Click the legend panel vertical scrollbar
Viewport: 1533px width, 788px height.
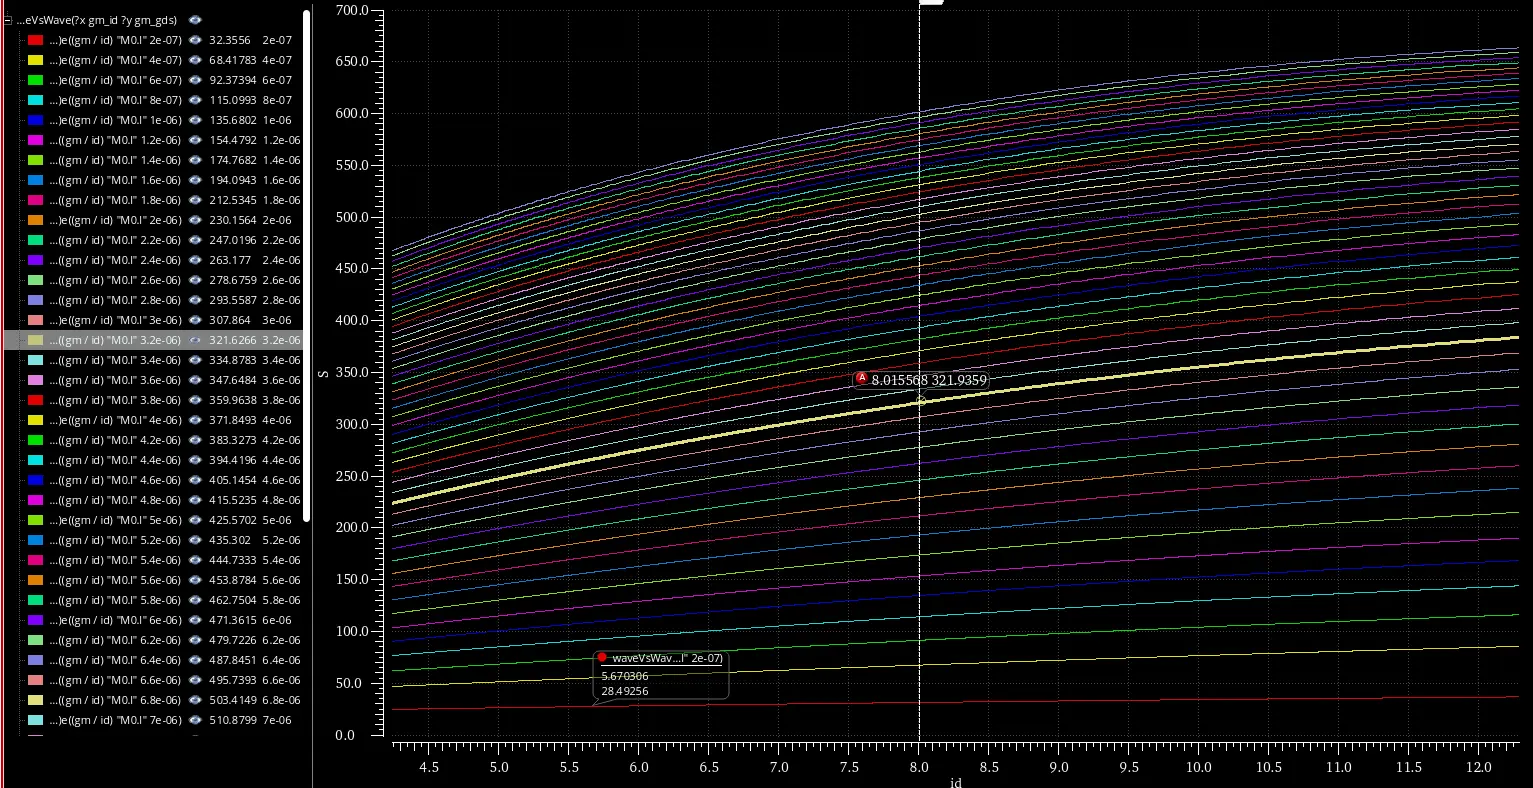pyautogui.click(x=307, y=265)
